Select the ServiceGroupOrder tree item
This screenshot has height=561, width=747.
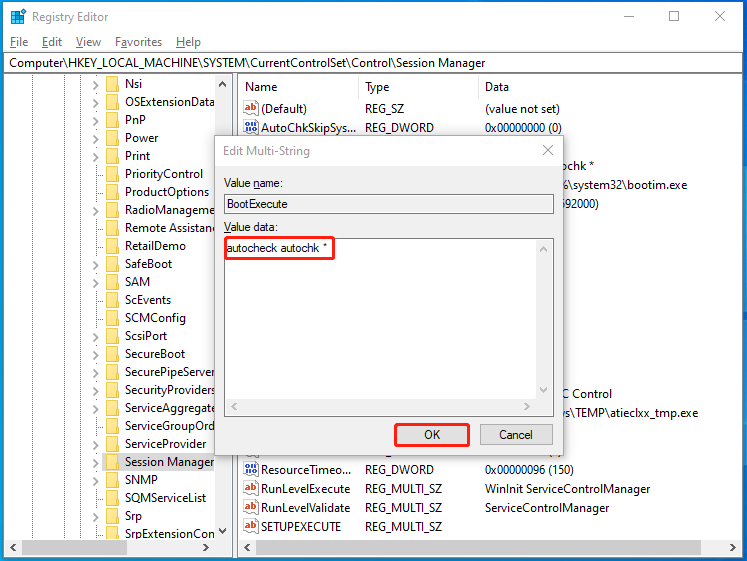170,426
